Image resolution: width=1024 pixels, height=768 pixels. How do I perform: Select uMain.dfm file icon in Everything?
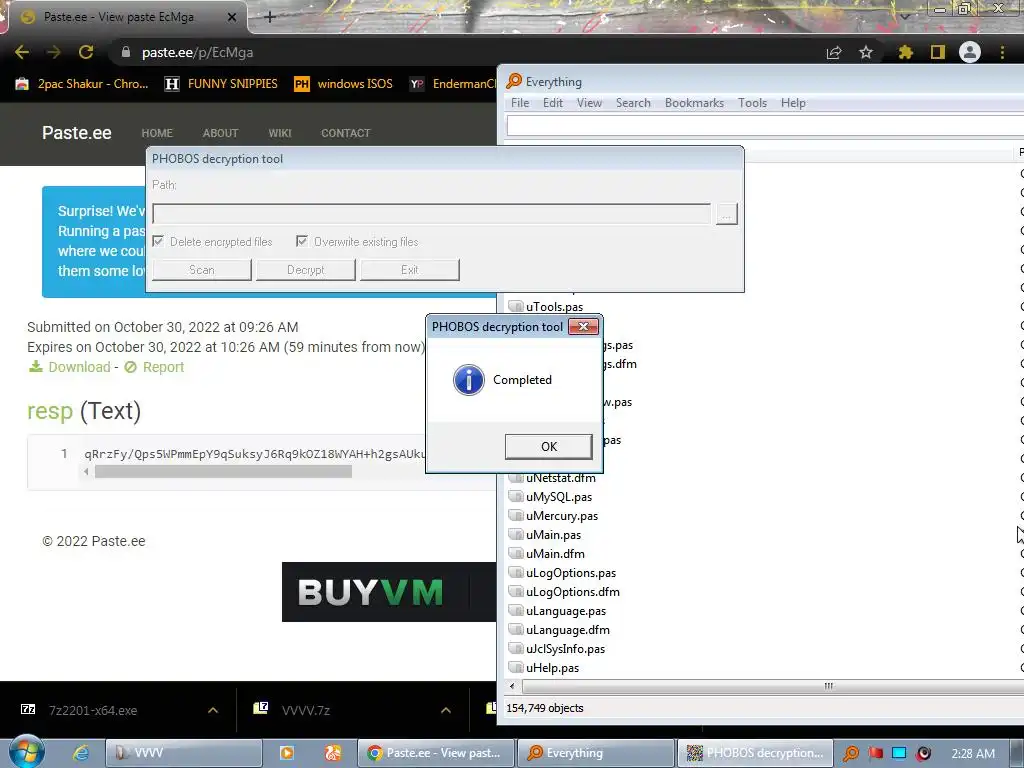pyautogui.click(x=516, y=553)
